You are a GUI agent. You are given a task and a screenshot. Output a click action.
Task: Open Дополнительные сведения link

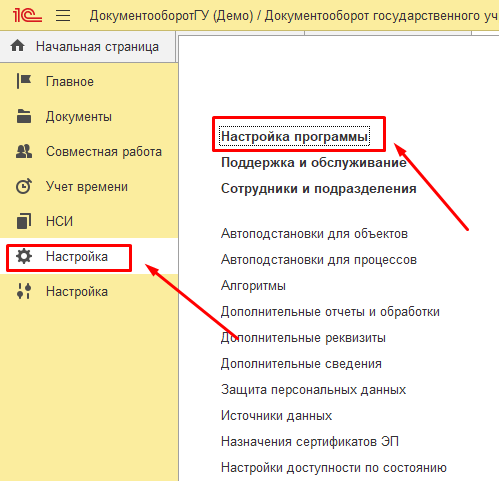[x=301, y=363]
